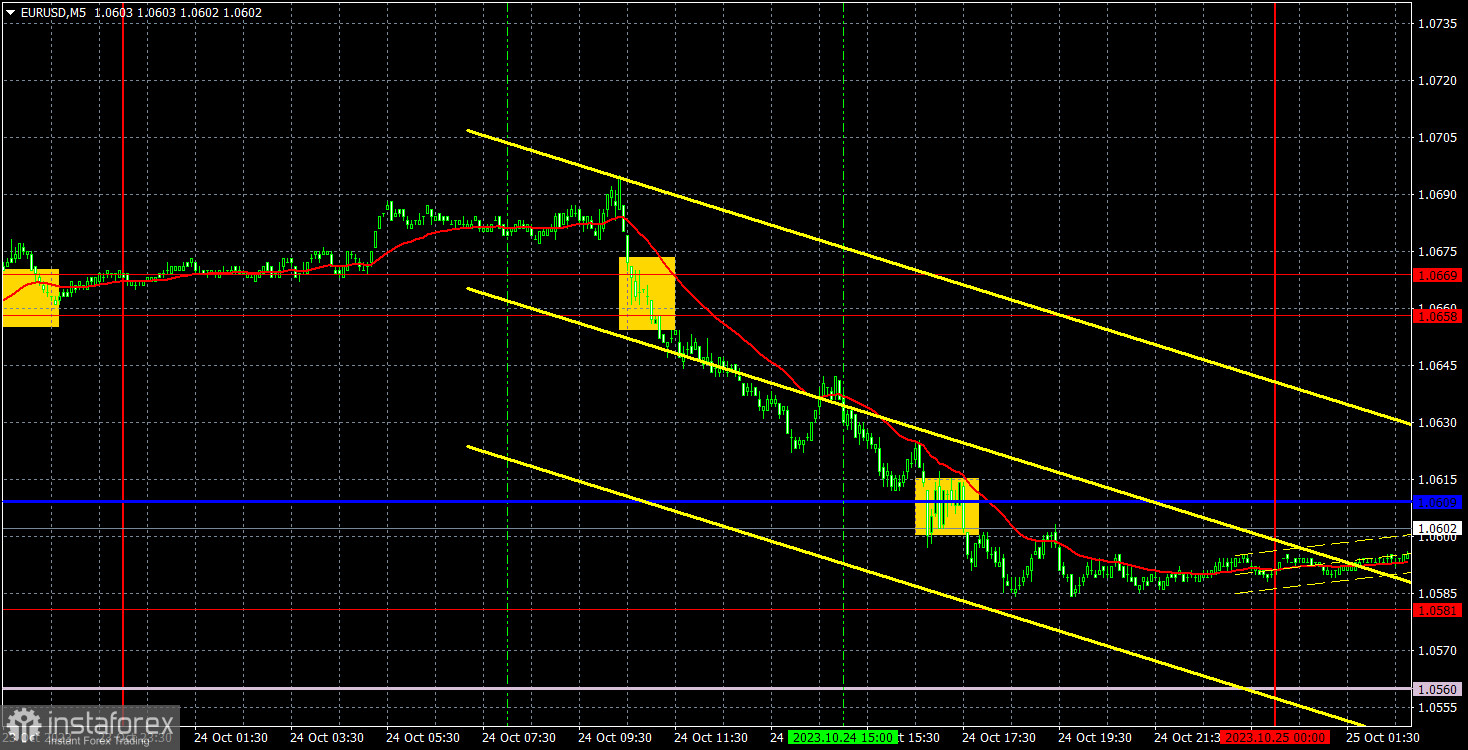Click the 1.0615 value on price axis
This screenshot has height=750, width=1468.
(x=1438, y=479)
